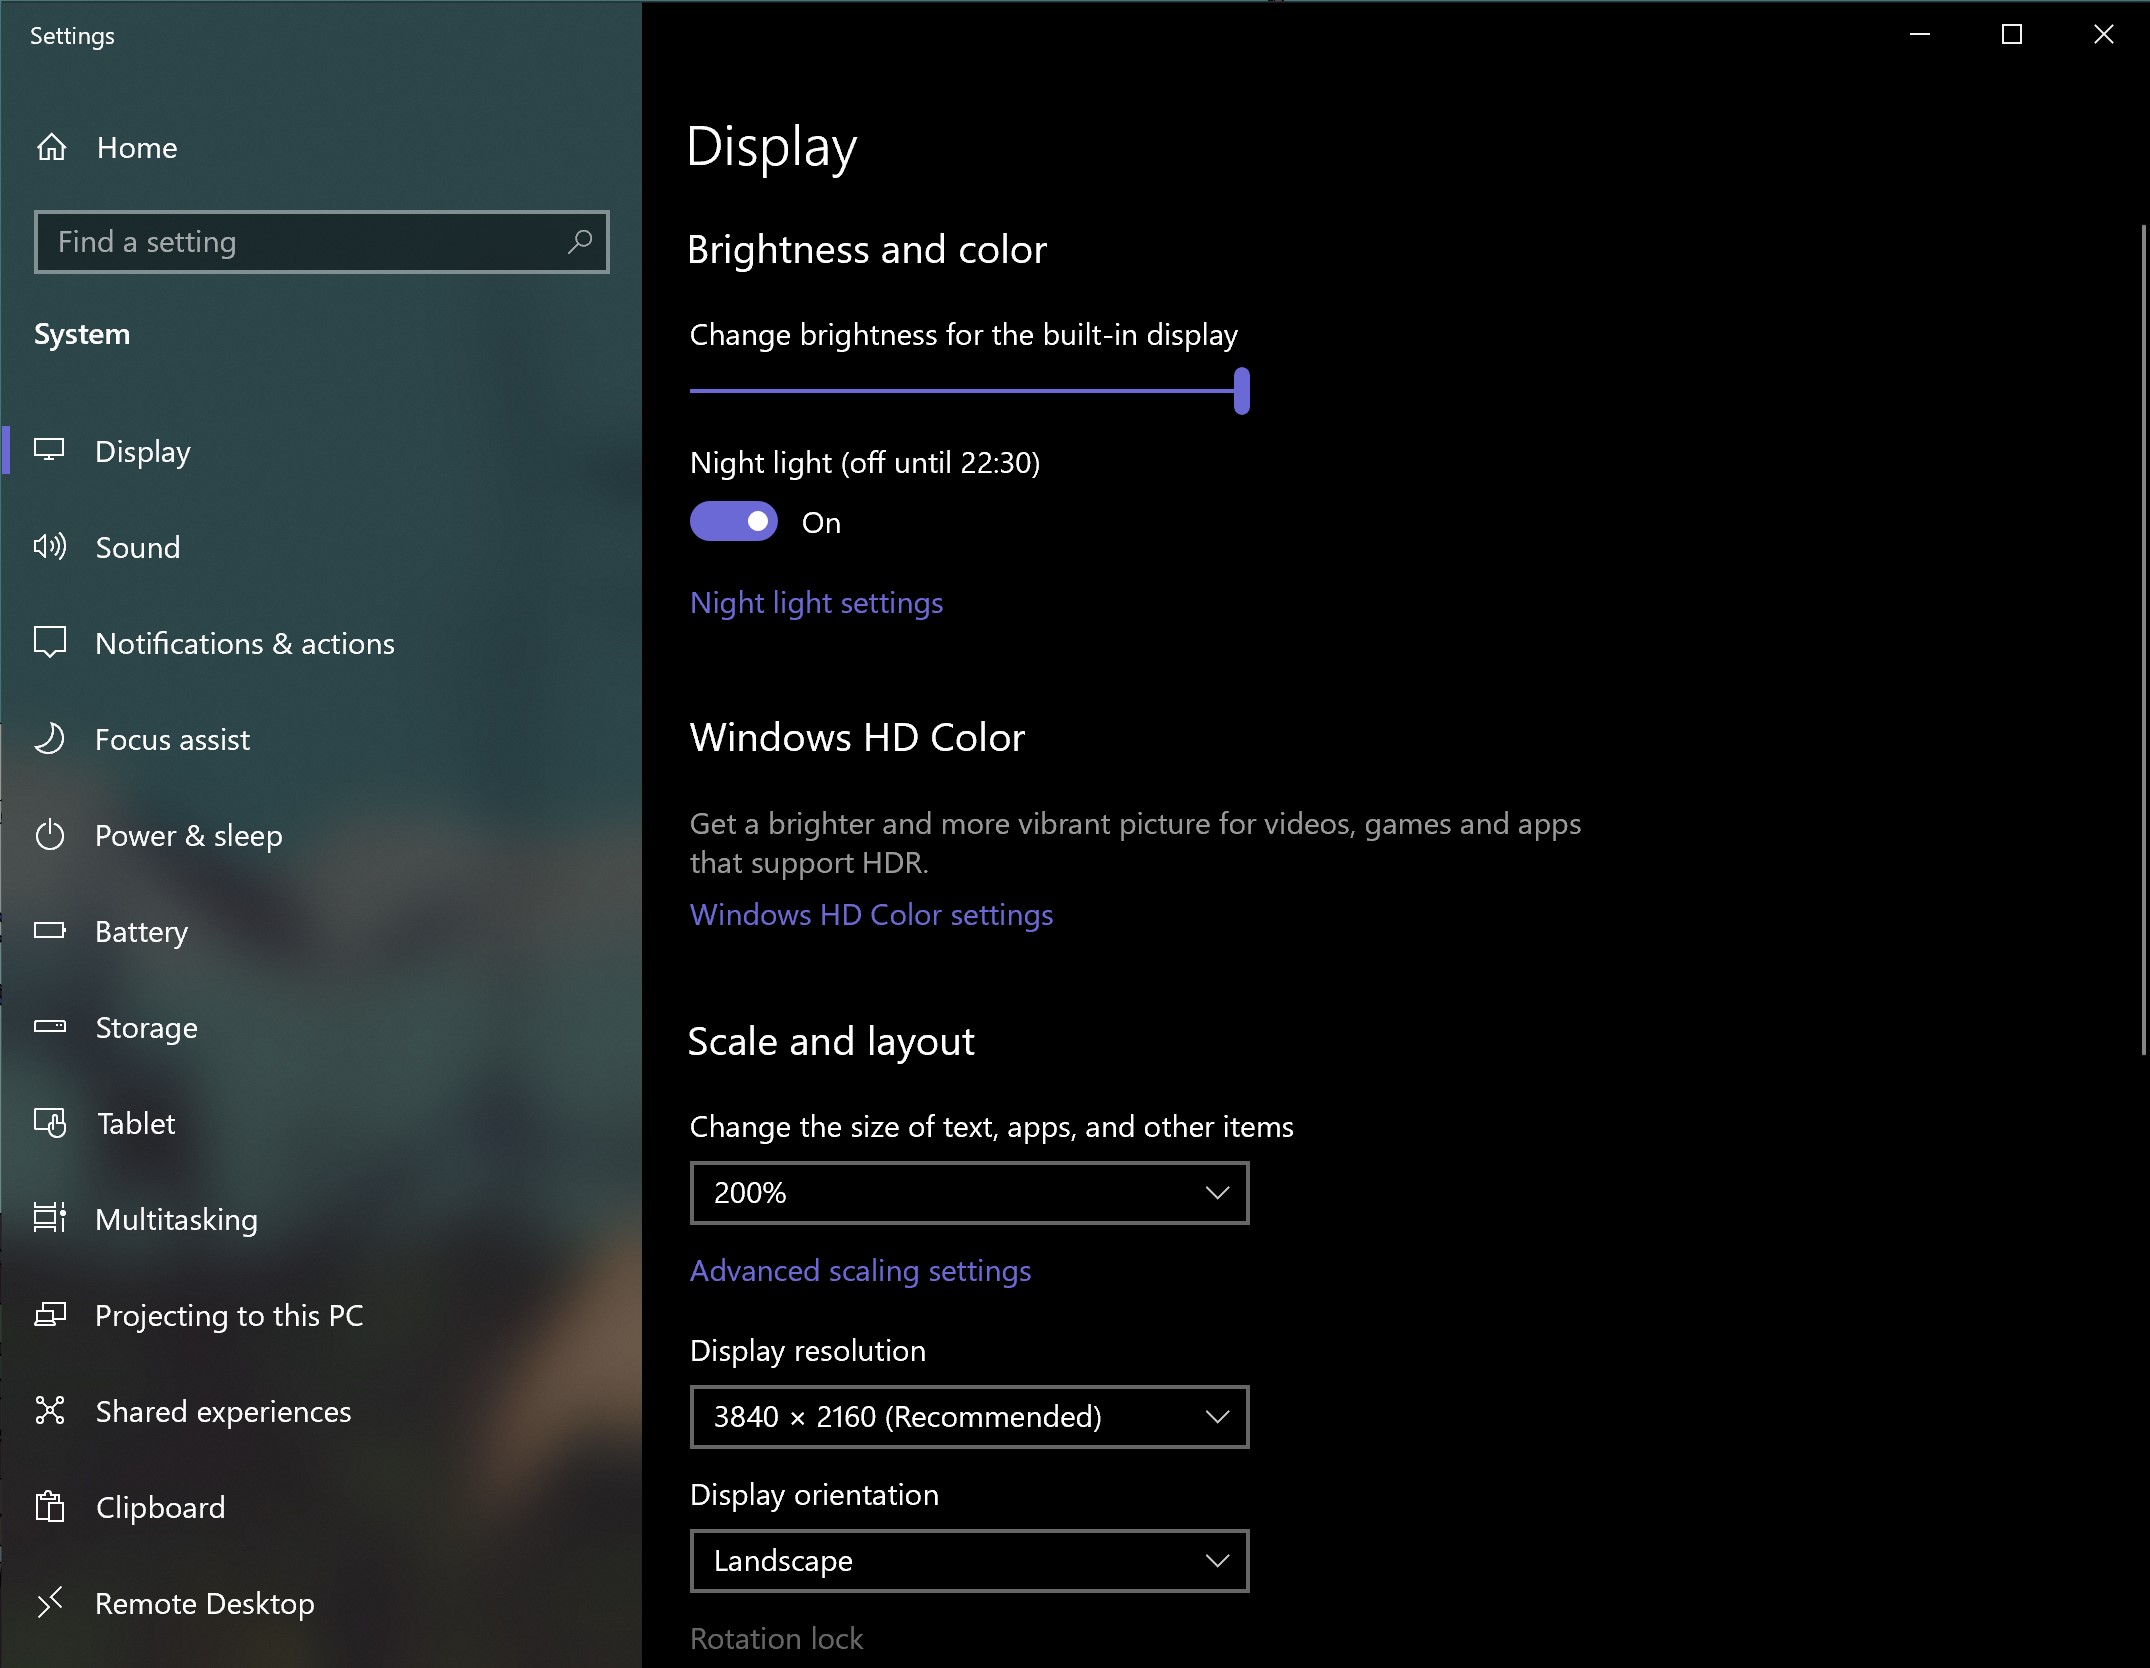The height and width of the screenshot is (1668, 2150).
Task: Open Windows HD Color settings link
Action: point(871,915)
